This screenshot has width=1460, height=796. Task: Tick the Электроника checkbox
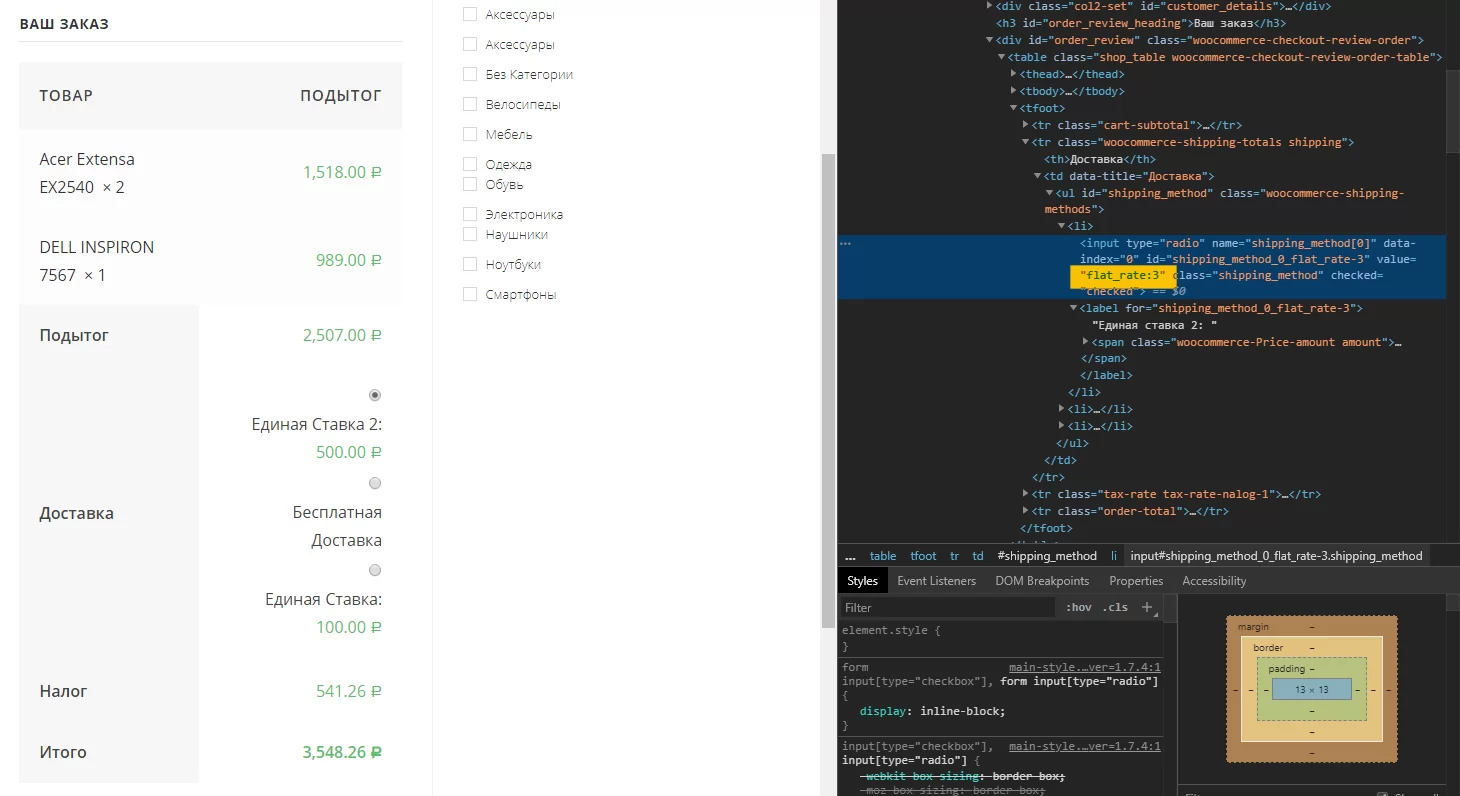[470, 214]
